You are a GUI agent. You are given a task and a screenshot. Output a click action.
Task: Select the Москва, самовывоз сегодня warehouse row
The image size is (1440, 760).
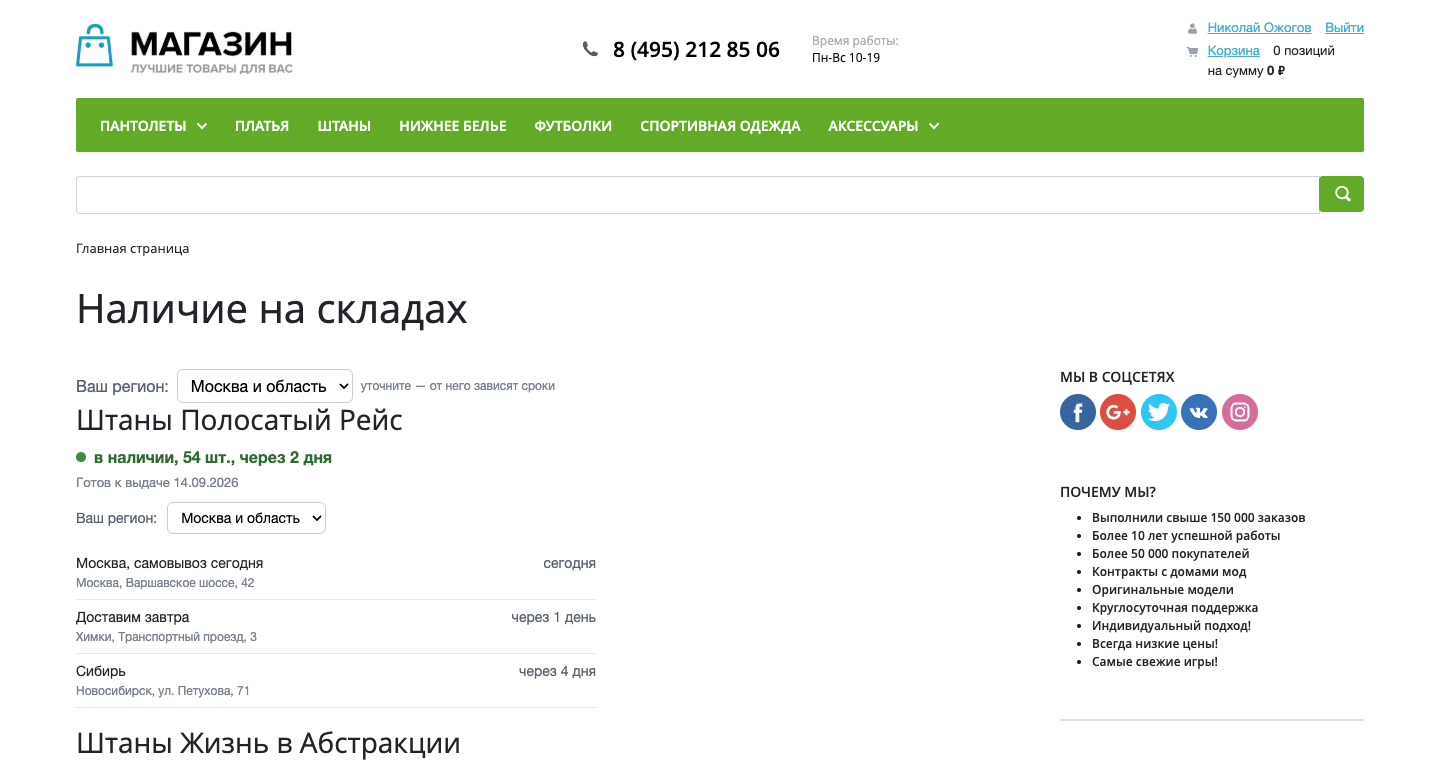click(x=336, y=572)
